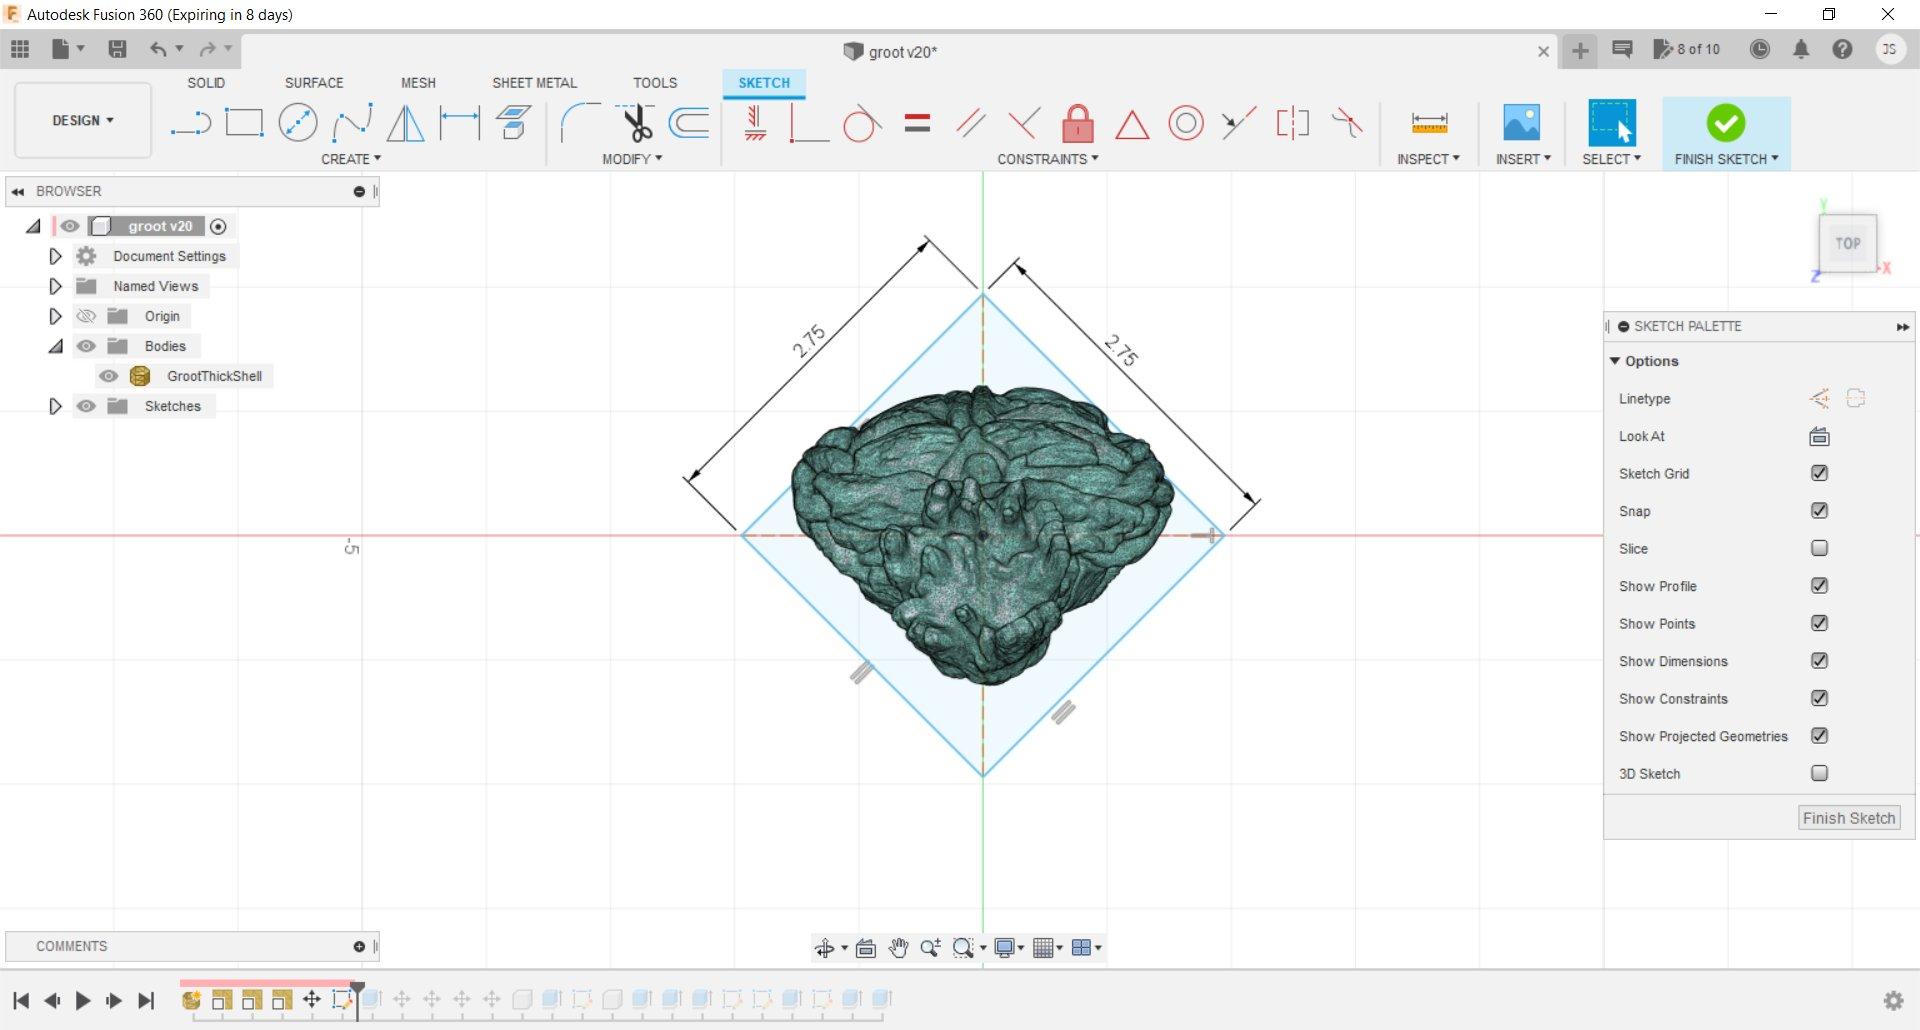The image size is (1920, 1030).
Task: Click the Look At icon in Sketch Palette
Action: 1819,436
